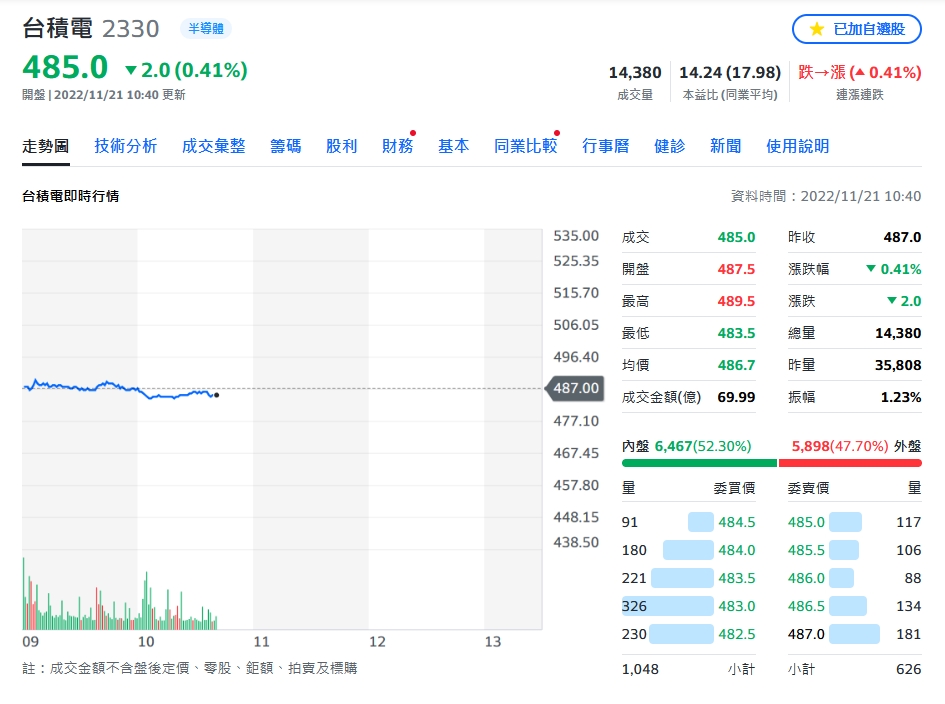945x704 pixels.
Task: Click ask price 485.5
Action: coord(806,550)
